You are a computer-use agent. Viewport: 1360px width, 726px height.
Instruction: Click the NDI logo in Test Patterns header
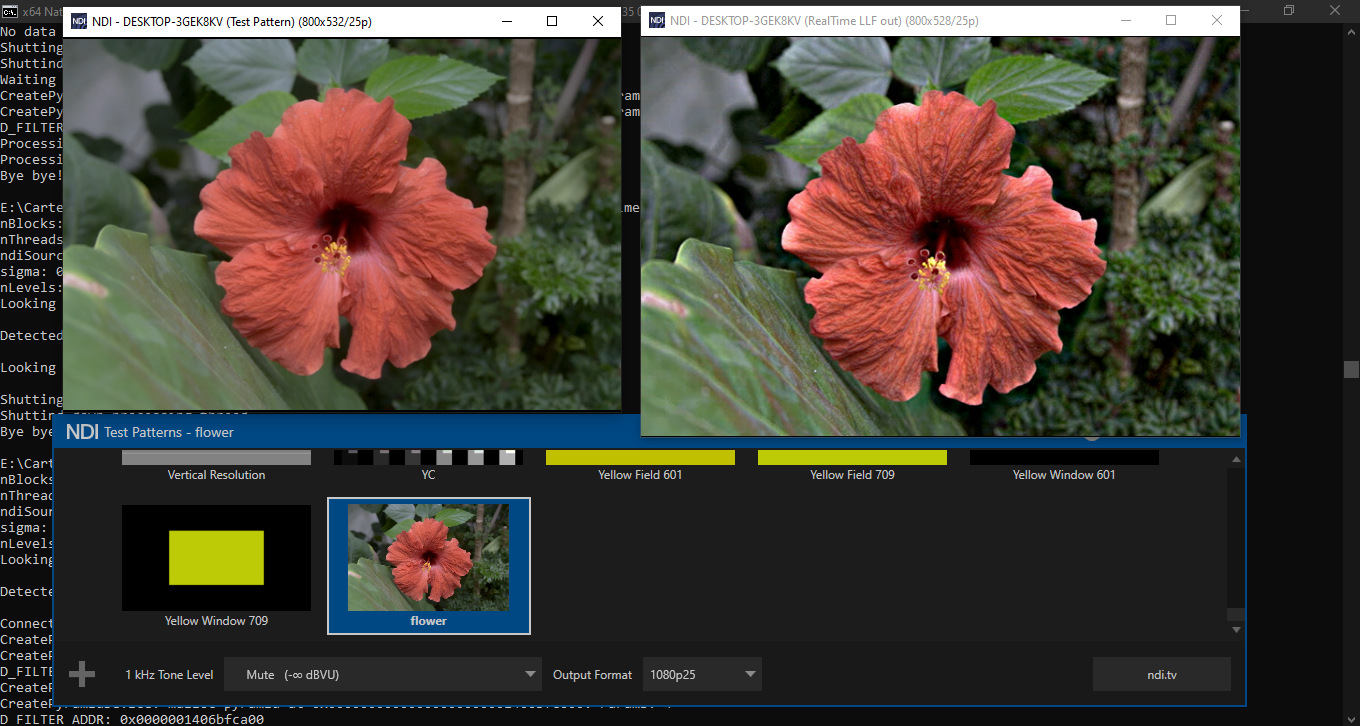(82, 432)
